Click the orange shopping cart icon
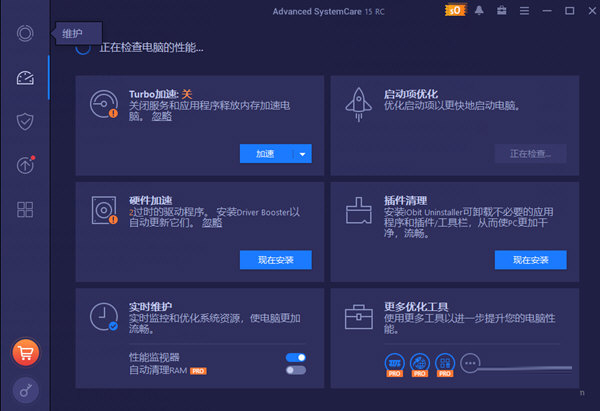 pyautogui.click(x=25, y=352)
